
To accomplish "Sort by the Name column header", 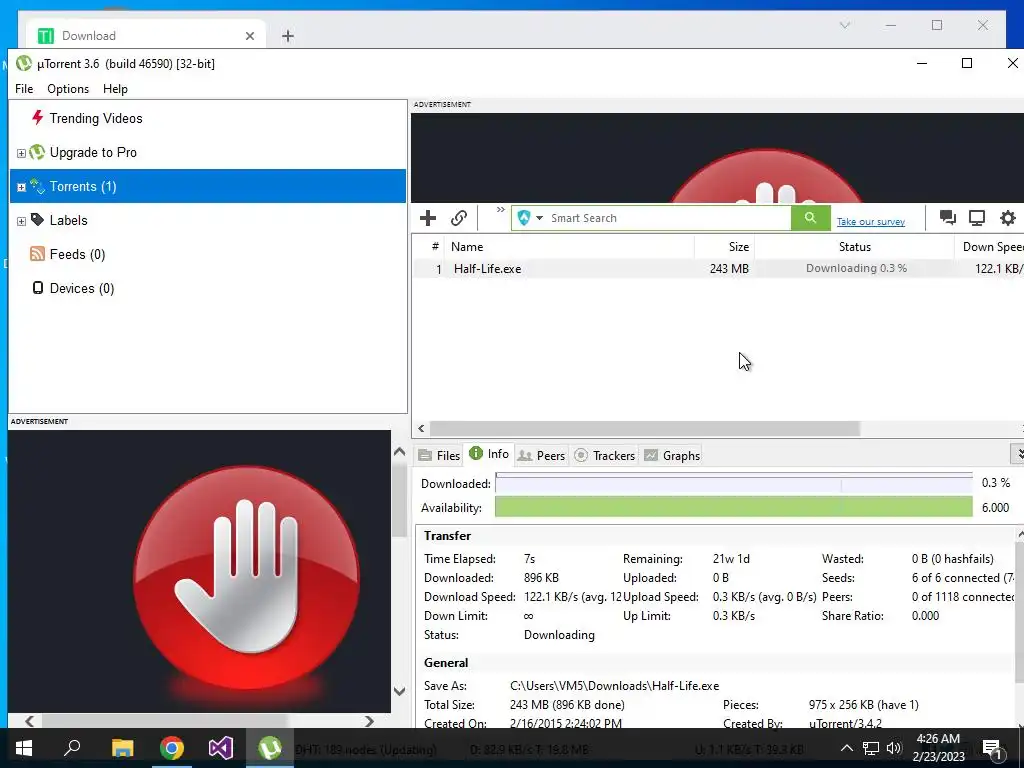I will (x=569, y=247).
